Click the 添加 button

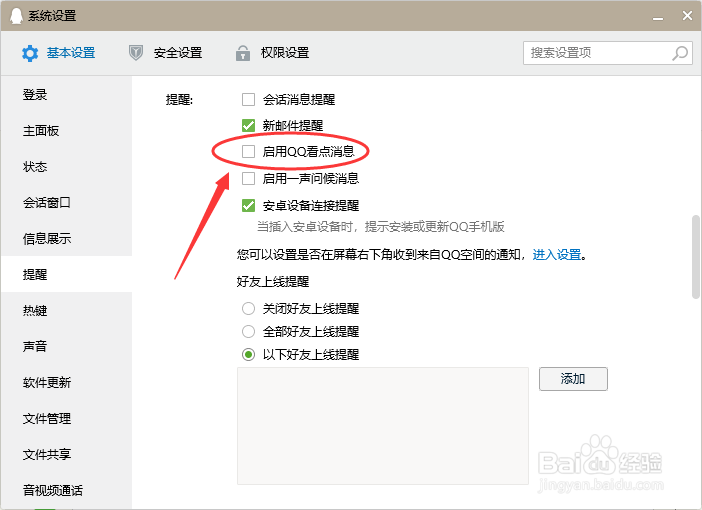pyautogui.click(x=573, y=379)
